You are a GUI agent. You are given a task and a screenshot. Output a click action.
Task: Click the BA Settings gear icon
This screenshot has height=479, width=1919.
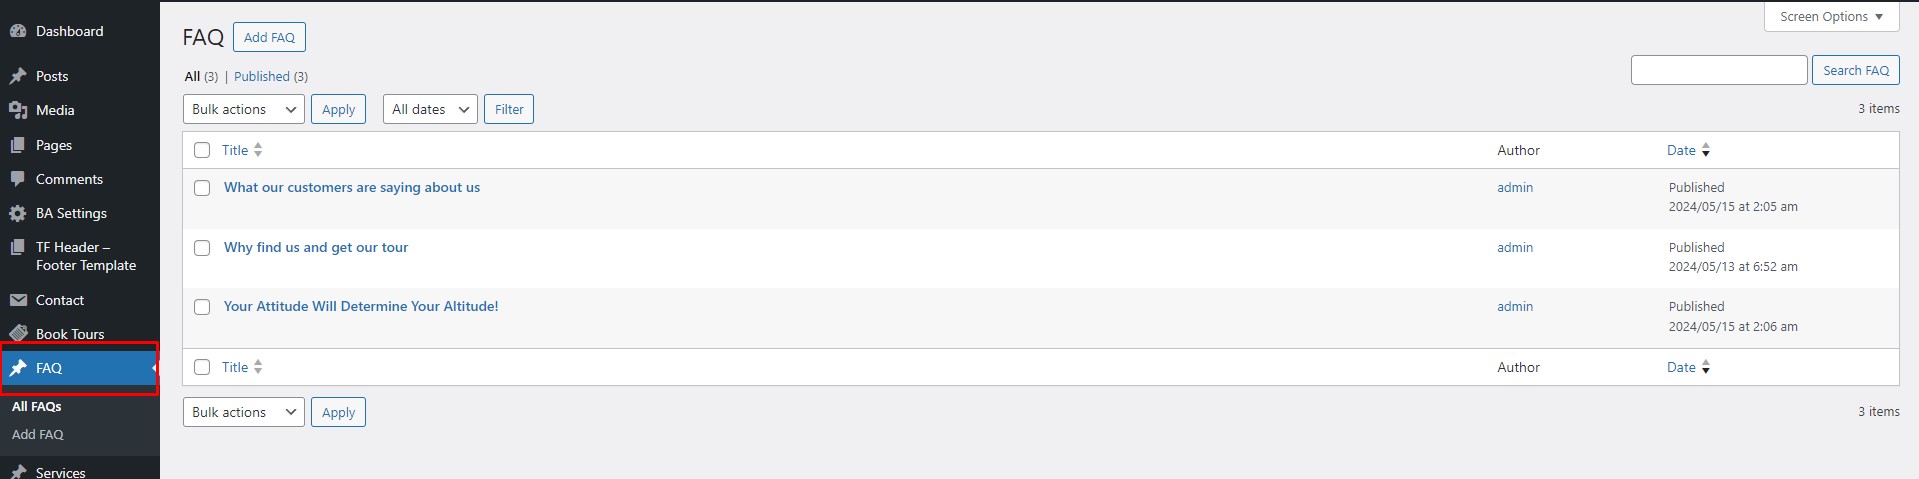(x=18, y=213)
